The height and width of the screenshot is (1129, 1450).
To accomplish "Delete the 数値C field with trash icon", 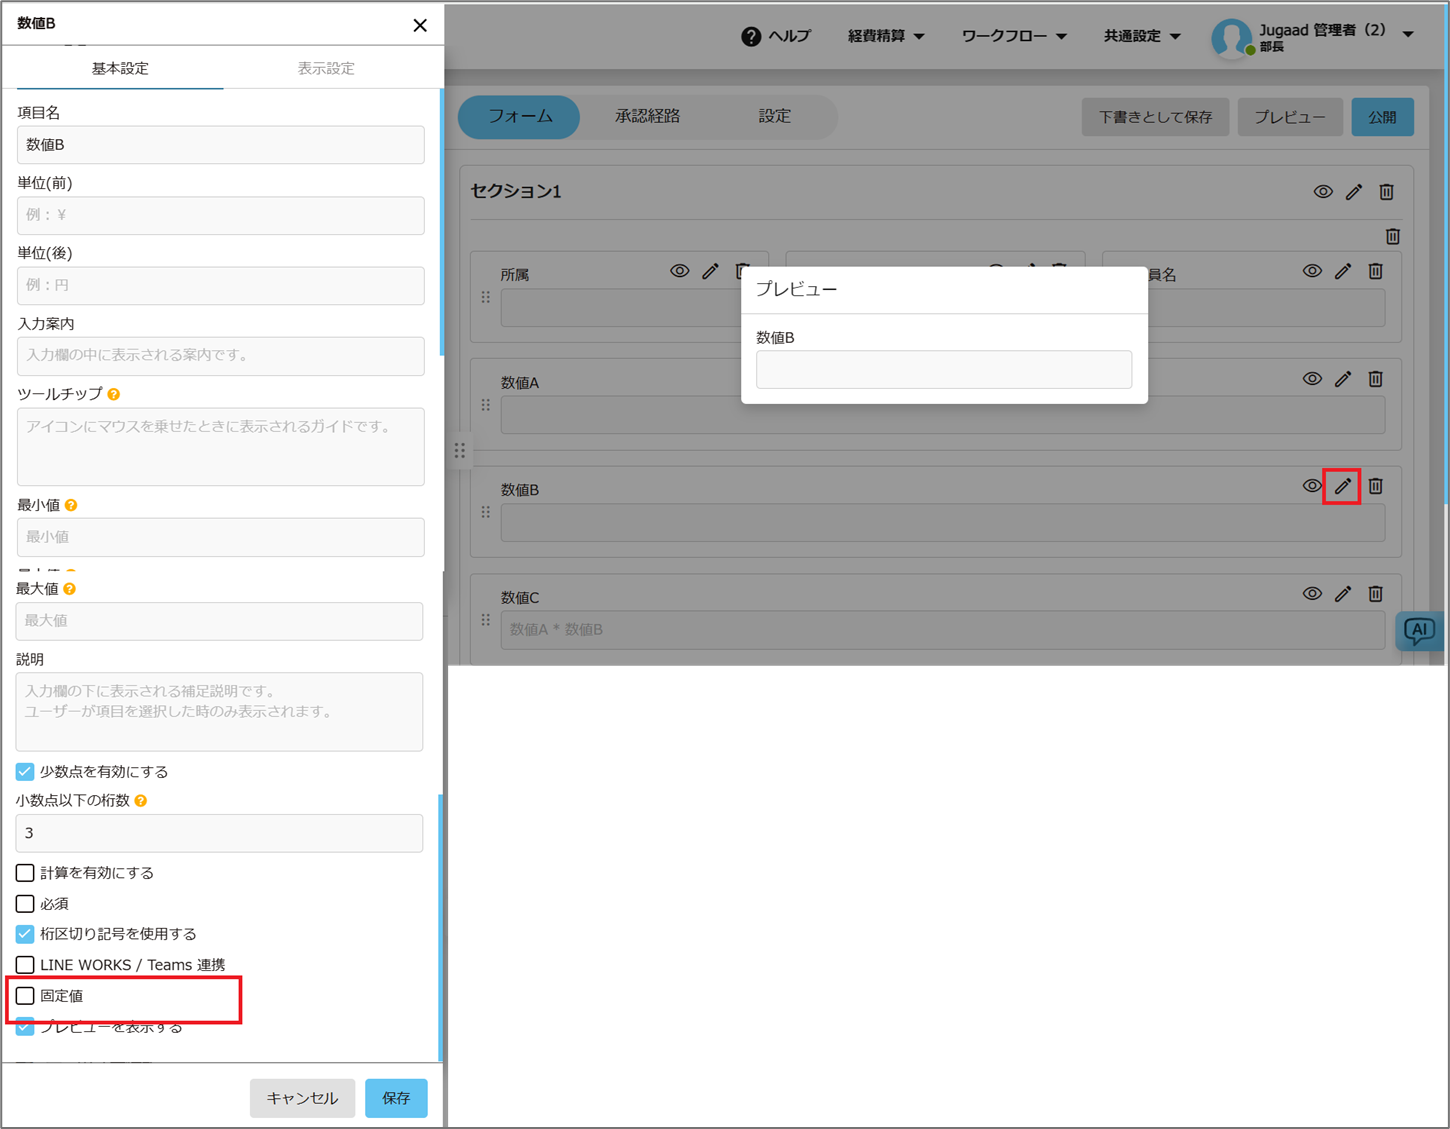I will pyautogui.click(x=1375, y=594).
